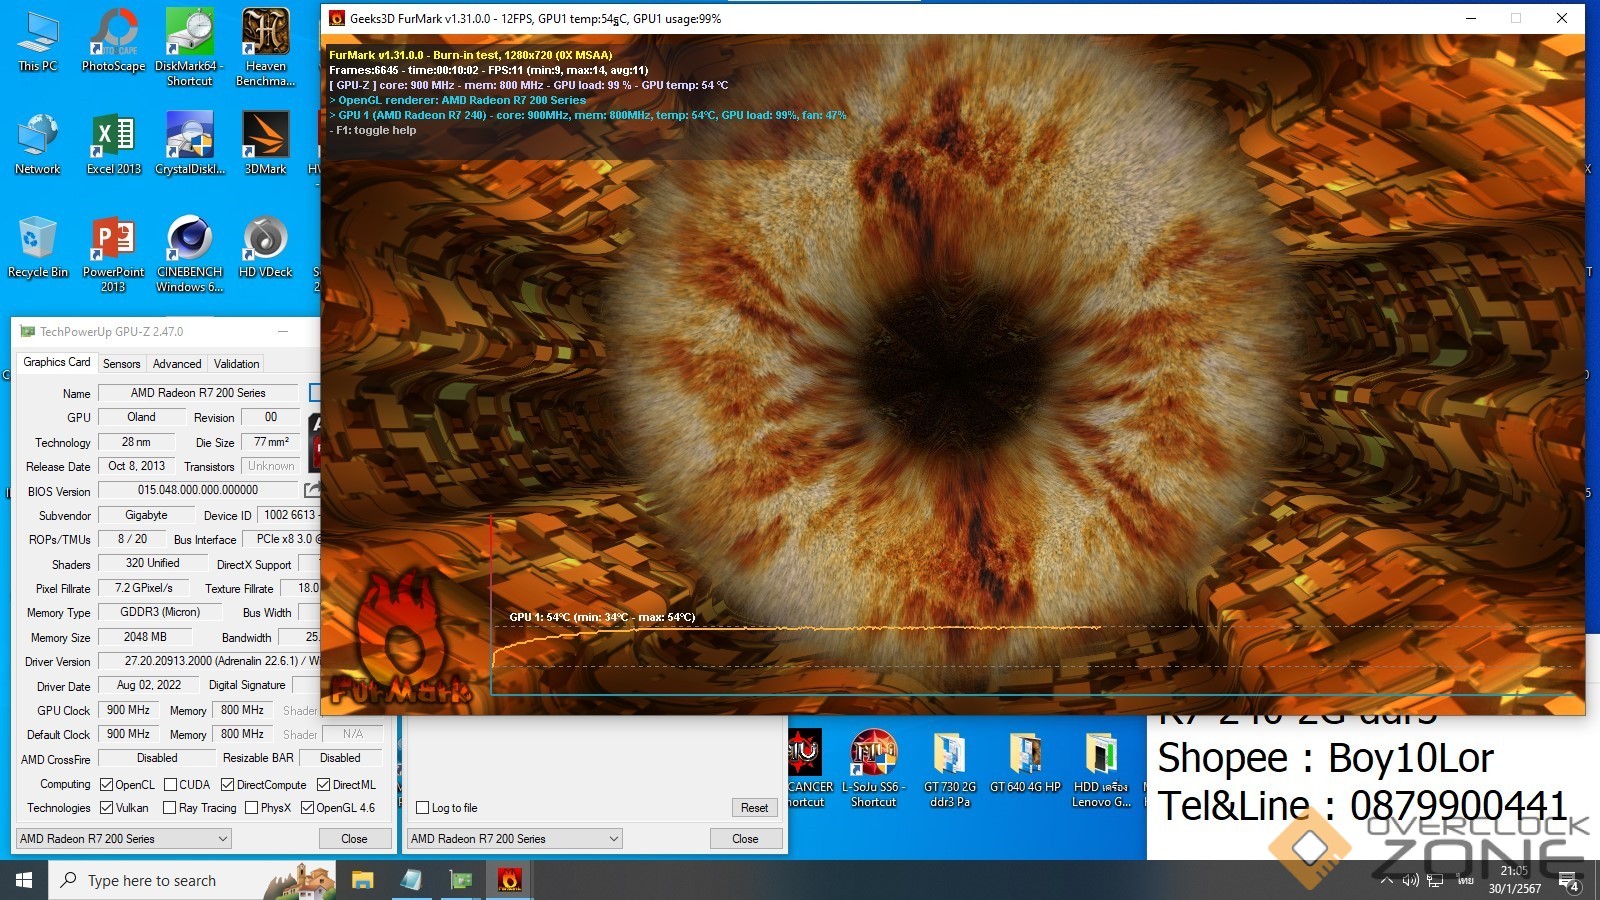Expand GPU-Z graphics card selection dropdown

(x=124, y=839)
